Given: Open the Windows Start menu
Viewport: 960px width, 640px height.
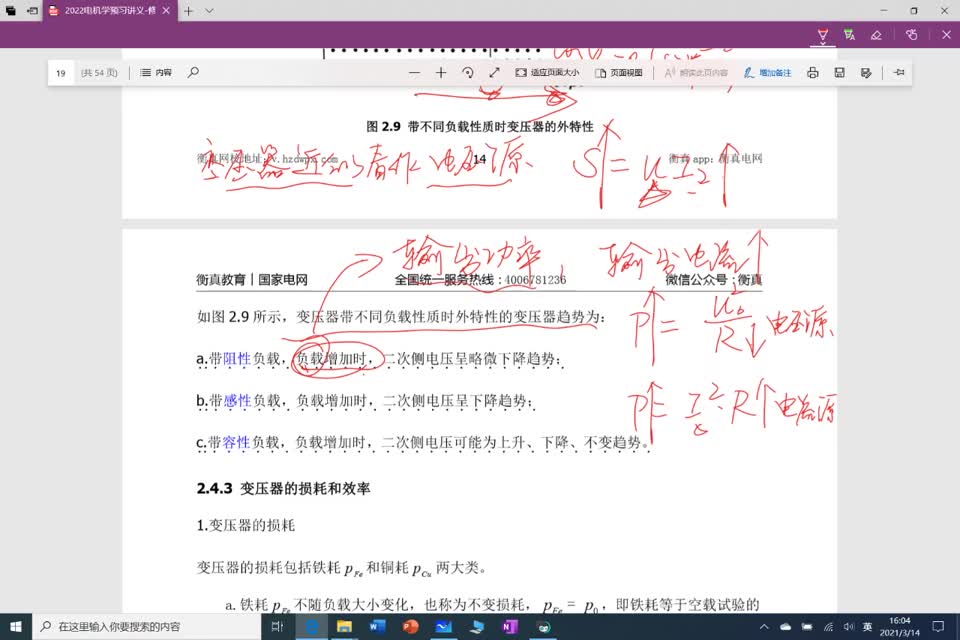Looking at the screenshot, I should (16, 627).
